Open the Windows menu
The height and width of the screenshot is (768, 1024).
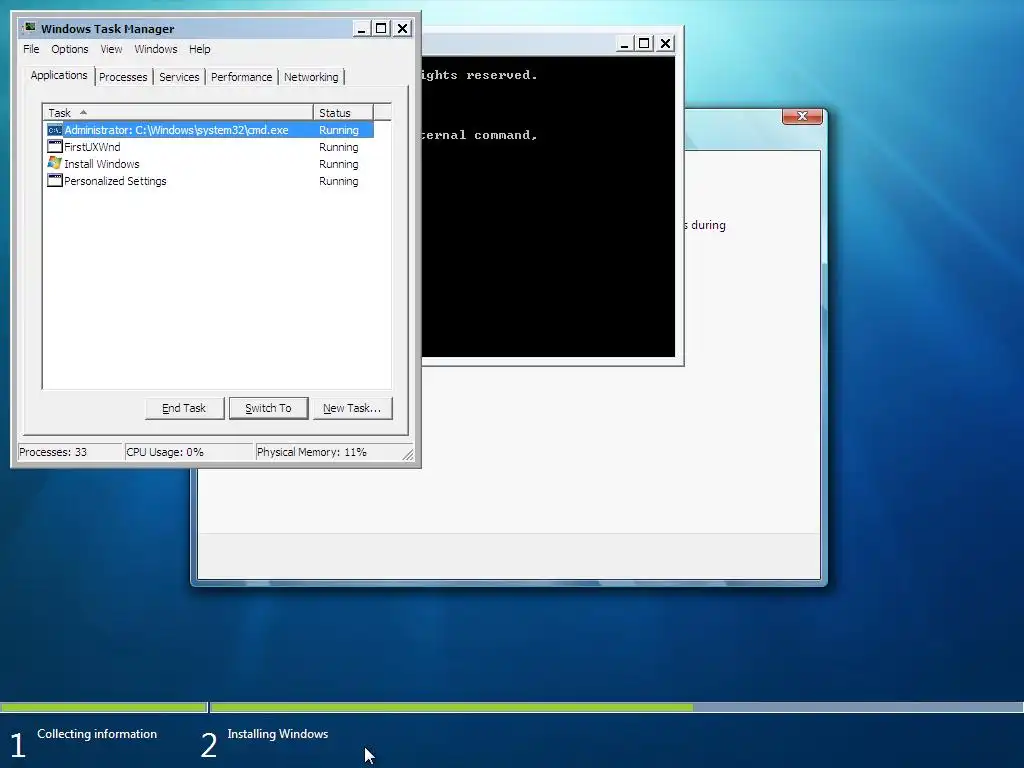pyautogui.click(x=155, y=49)
